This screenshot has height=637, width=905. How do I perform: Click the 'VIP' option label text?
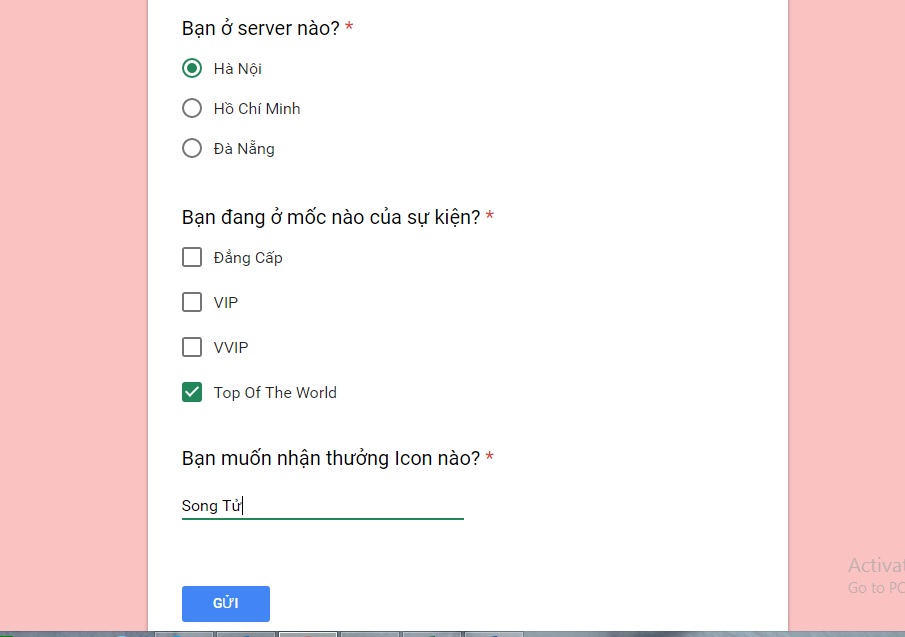pyautogui.click(x=226, y=302)
